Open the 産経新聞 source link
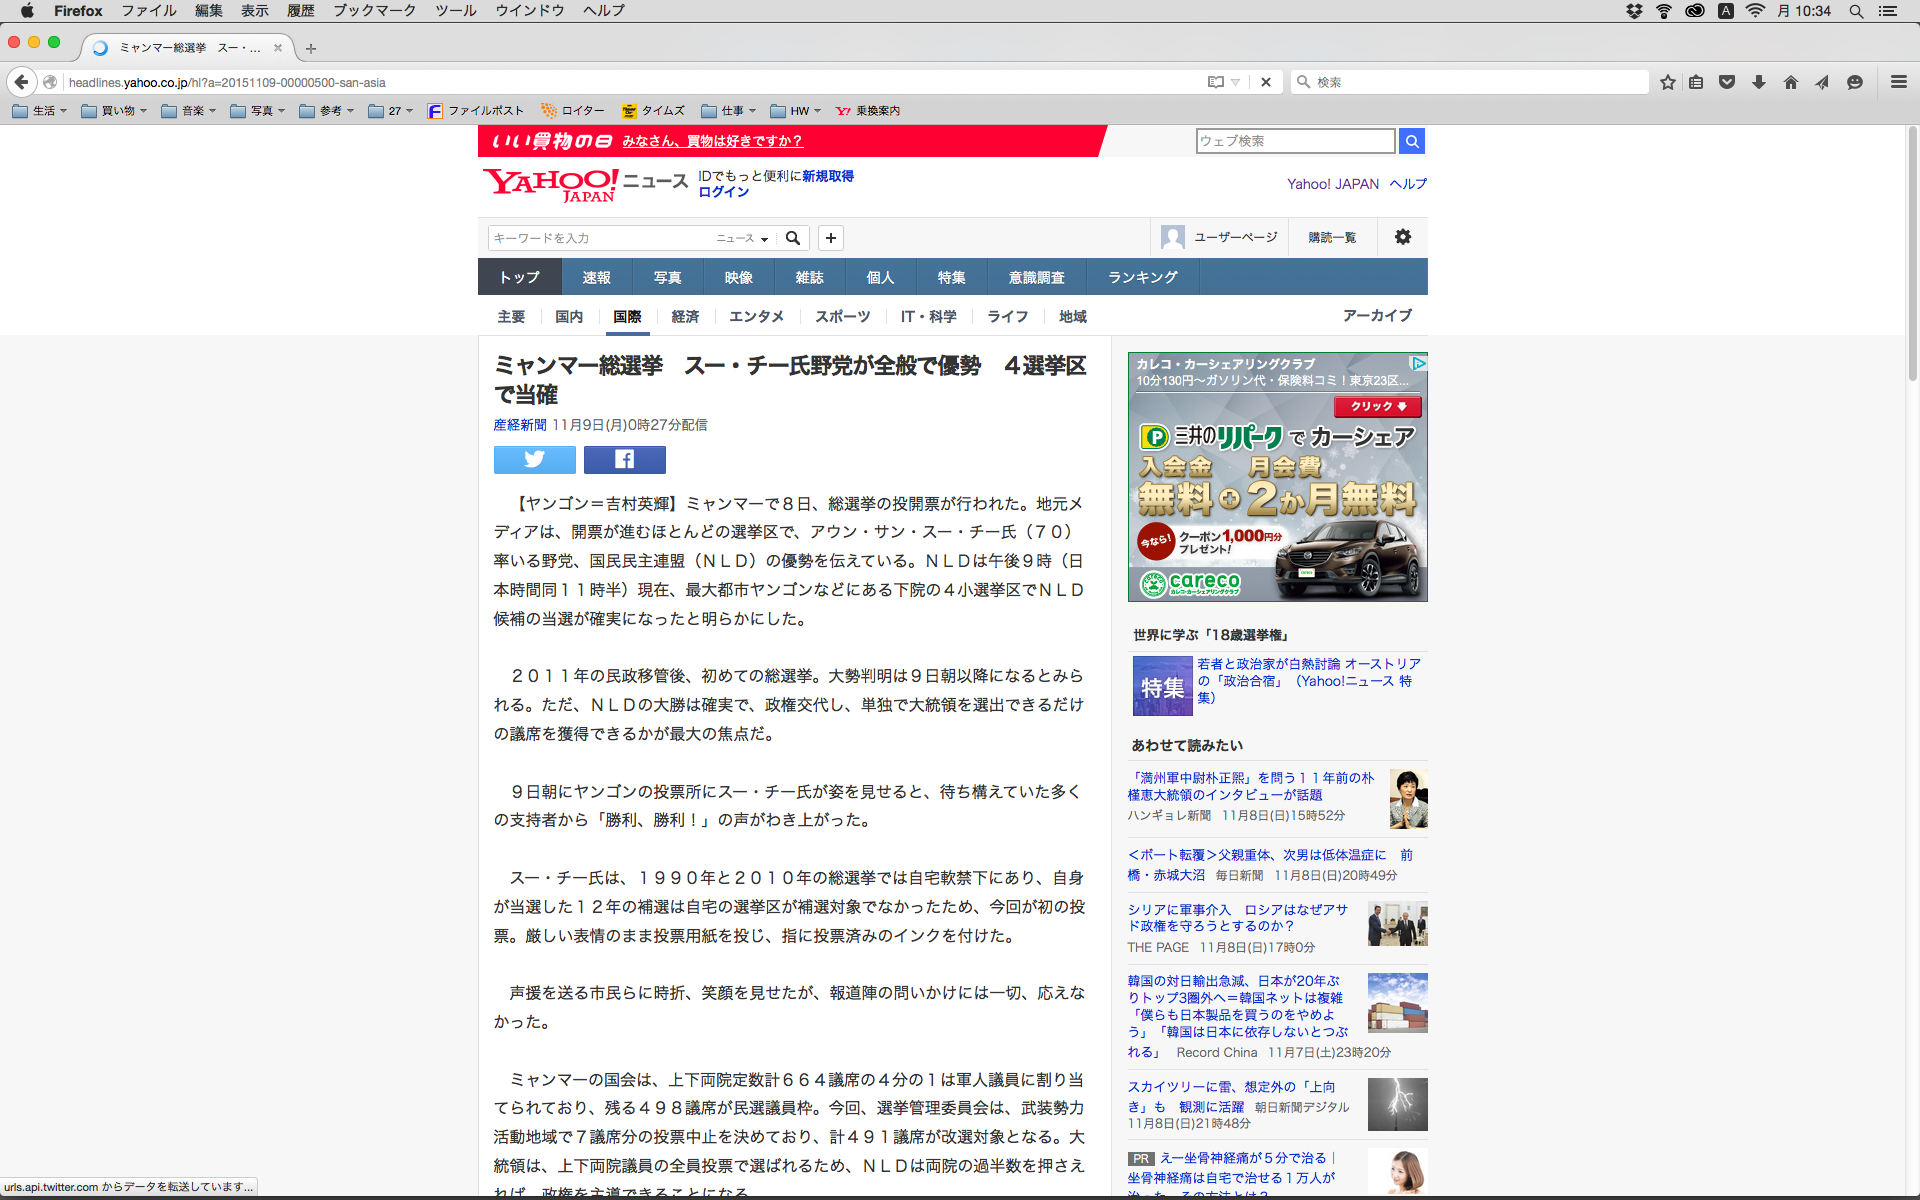The width and height of the screenshot is (1920, 1200). point(519,425)
